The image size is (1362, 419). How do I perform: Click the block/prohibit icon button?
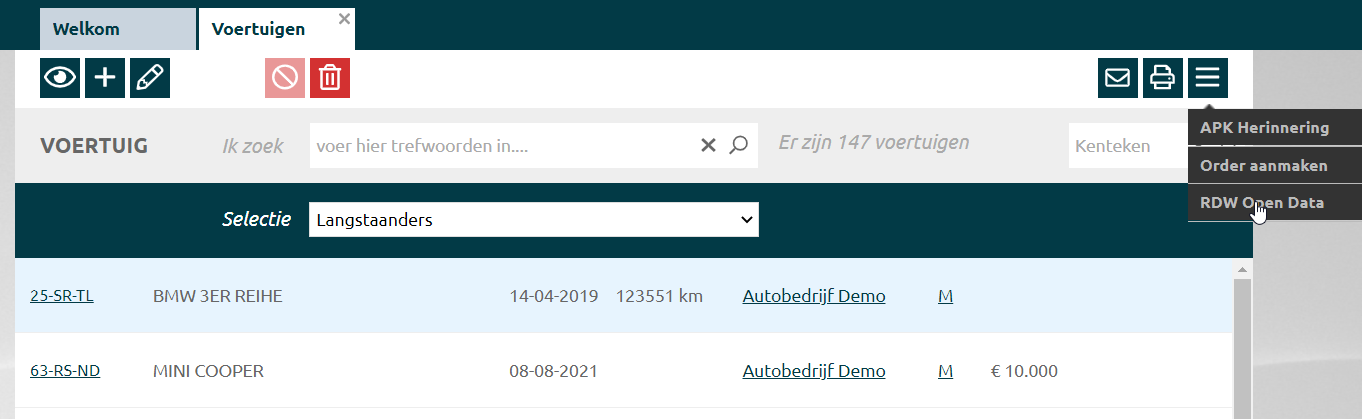tap(285, 78)
